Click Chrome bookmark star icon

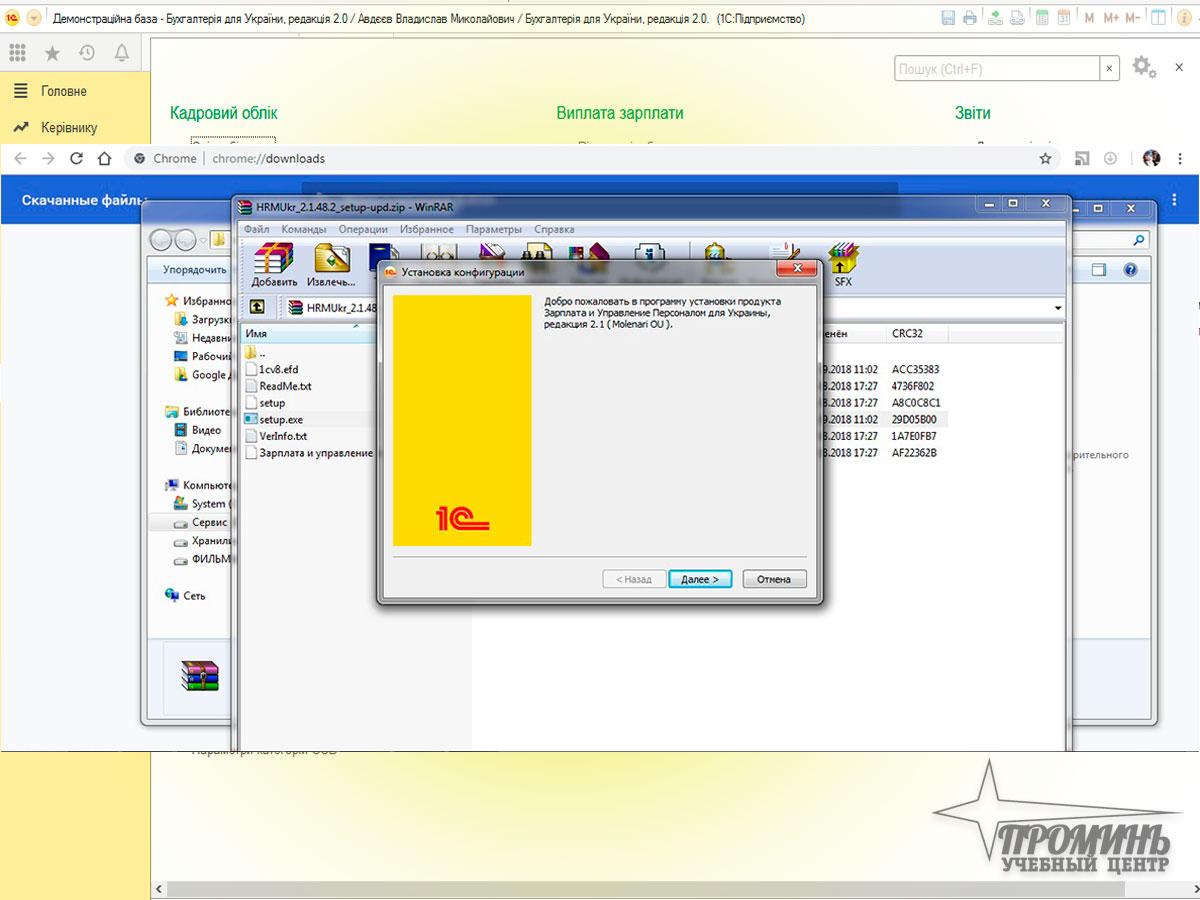1045,158
